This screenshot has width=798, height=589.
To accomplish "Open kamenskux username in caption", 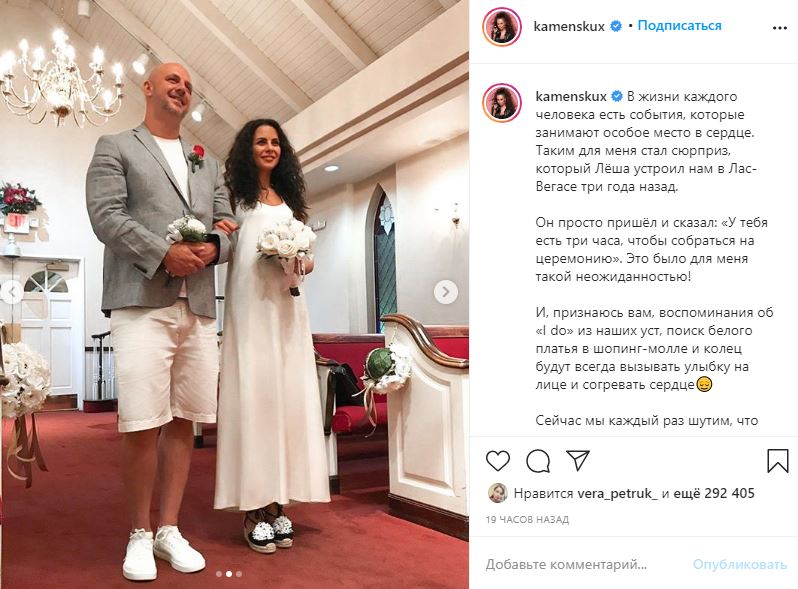I will point(571,96).
